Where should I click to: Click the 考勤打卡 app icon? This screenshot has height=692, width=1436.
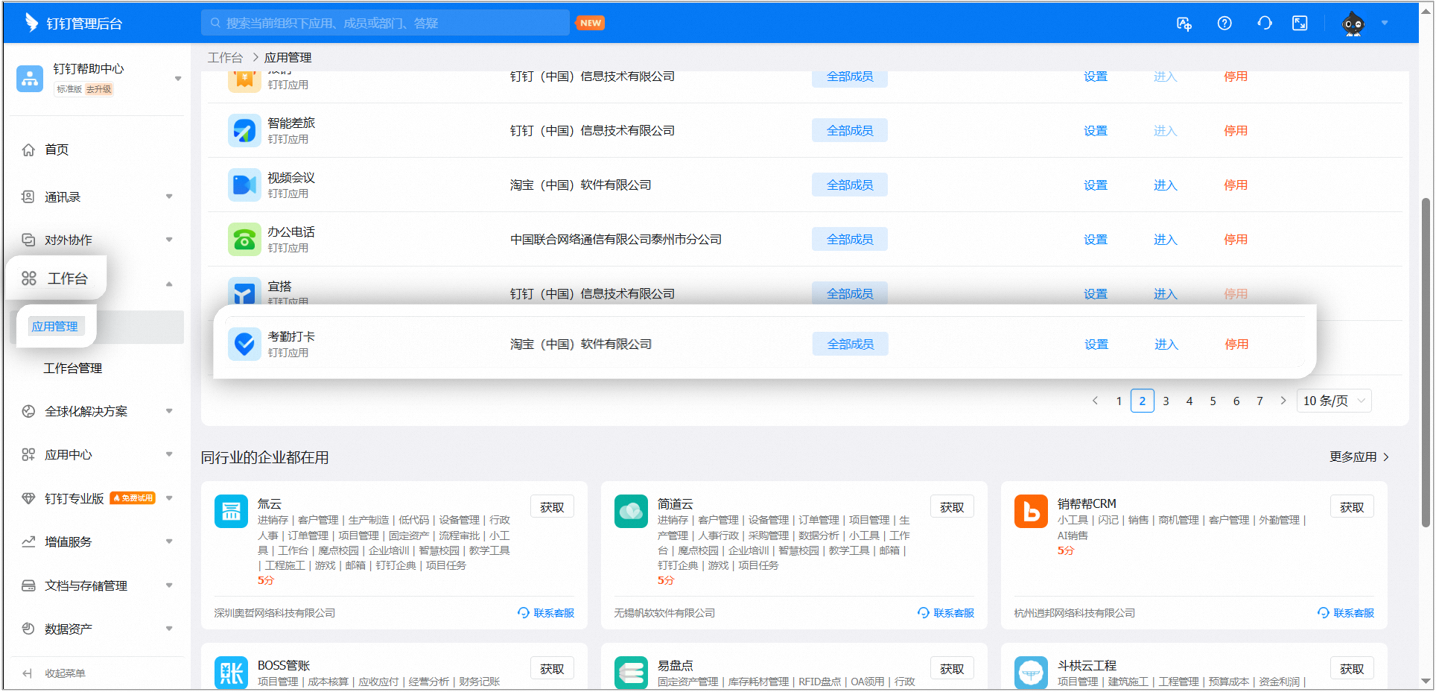coord(244,344)
